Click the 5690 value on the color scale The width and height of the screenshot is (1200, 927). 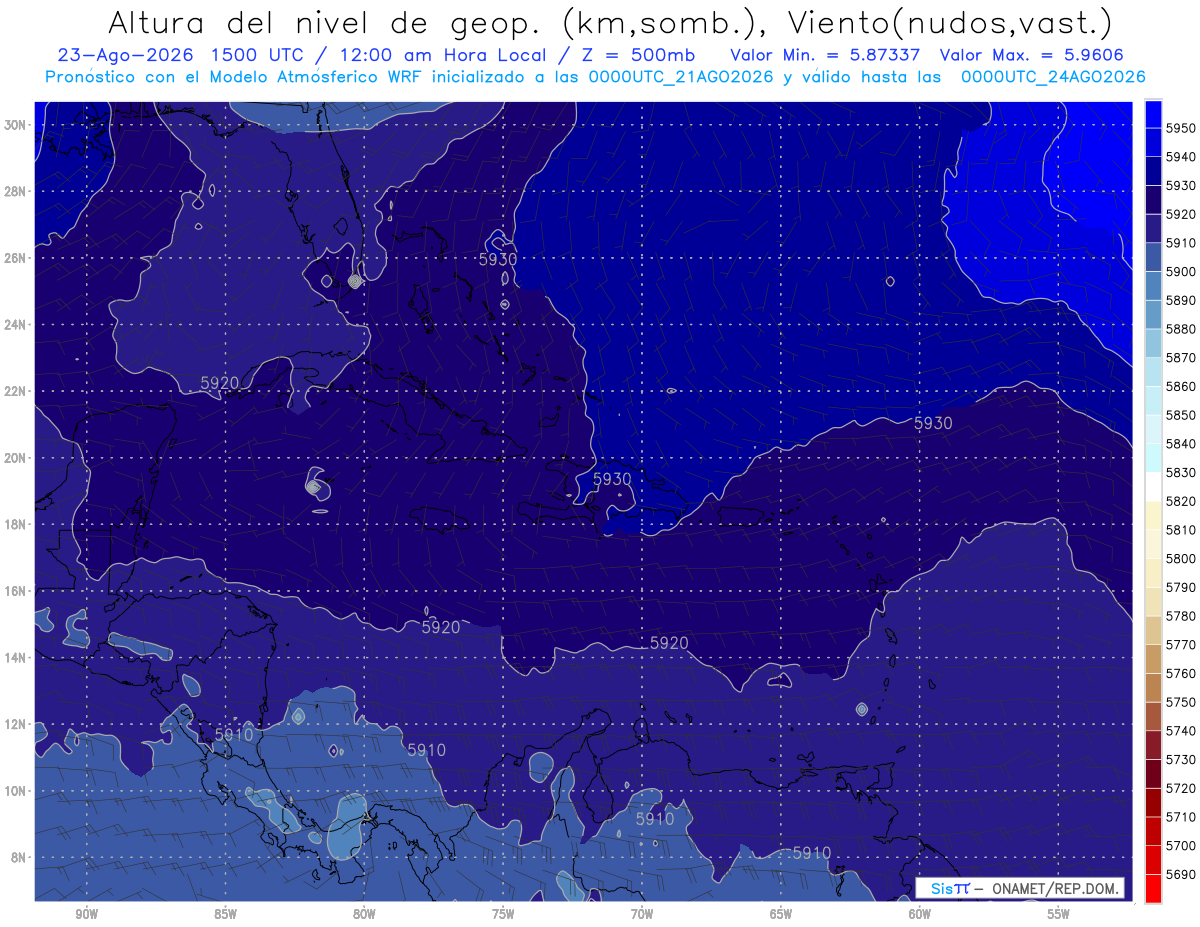pyautogui.click(x=1181, y=874)
